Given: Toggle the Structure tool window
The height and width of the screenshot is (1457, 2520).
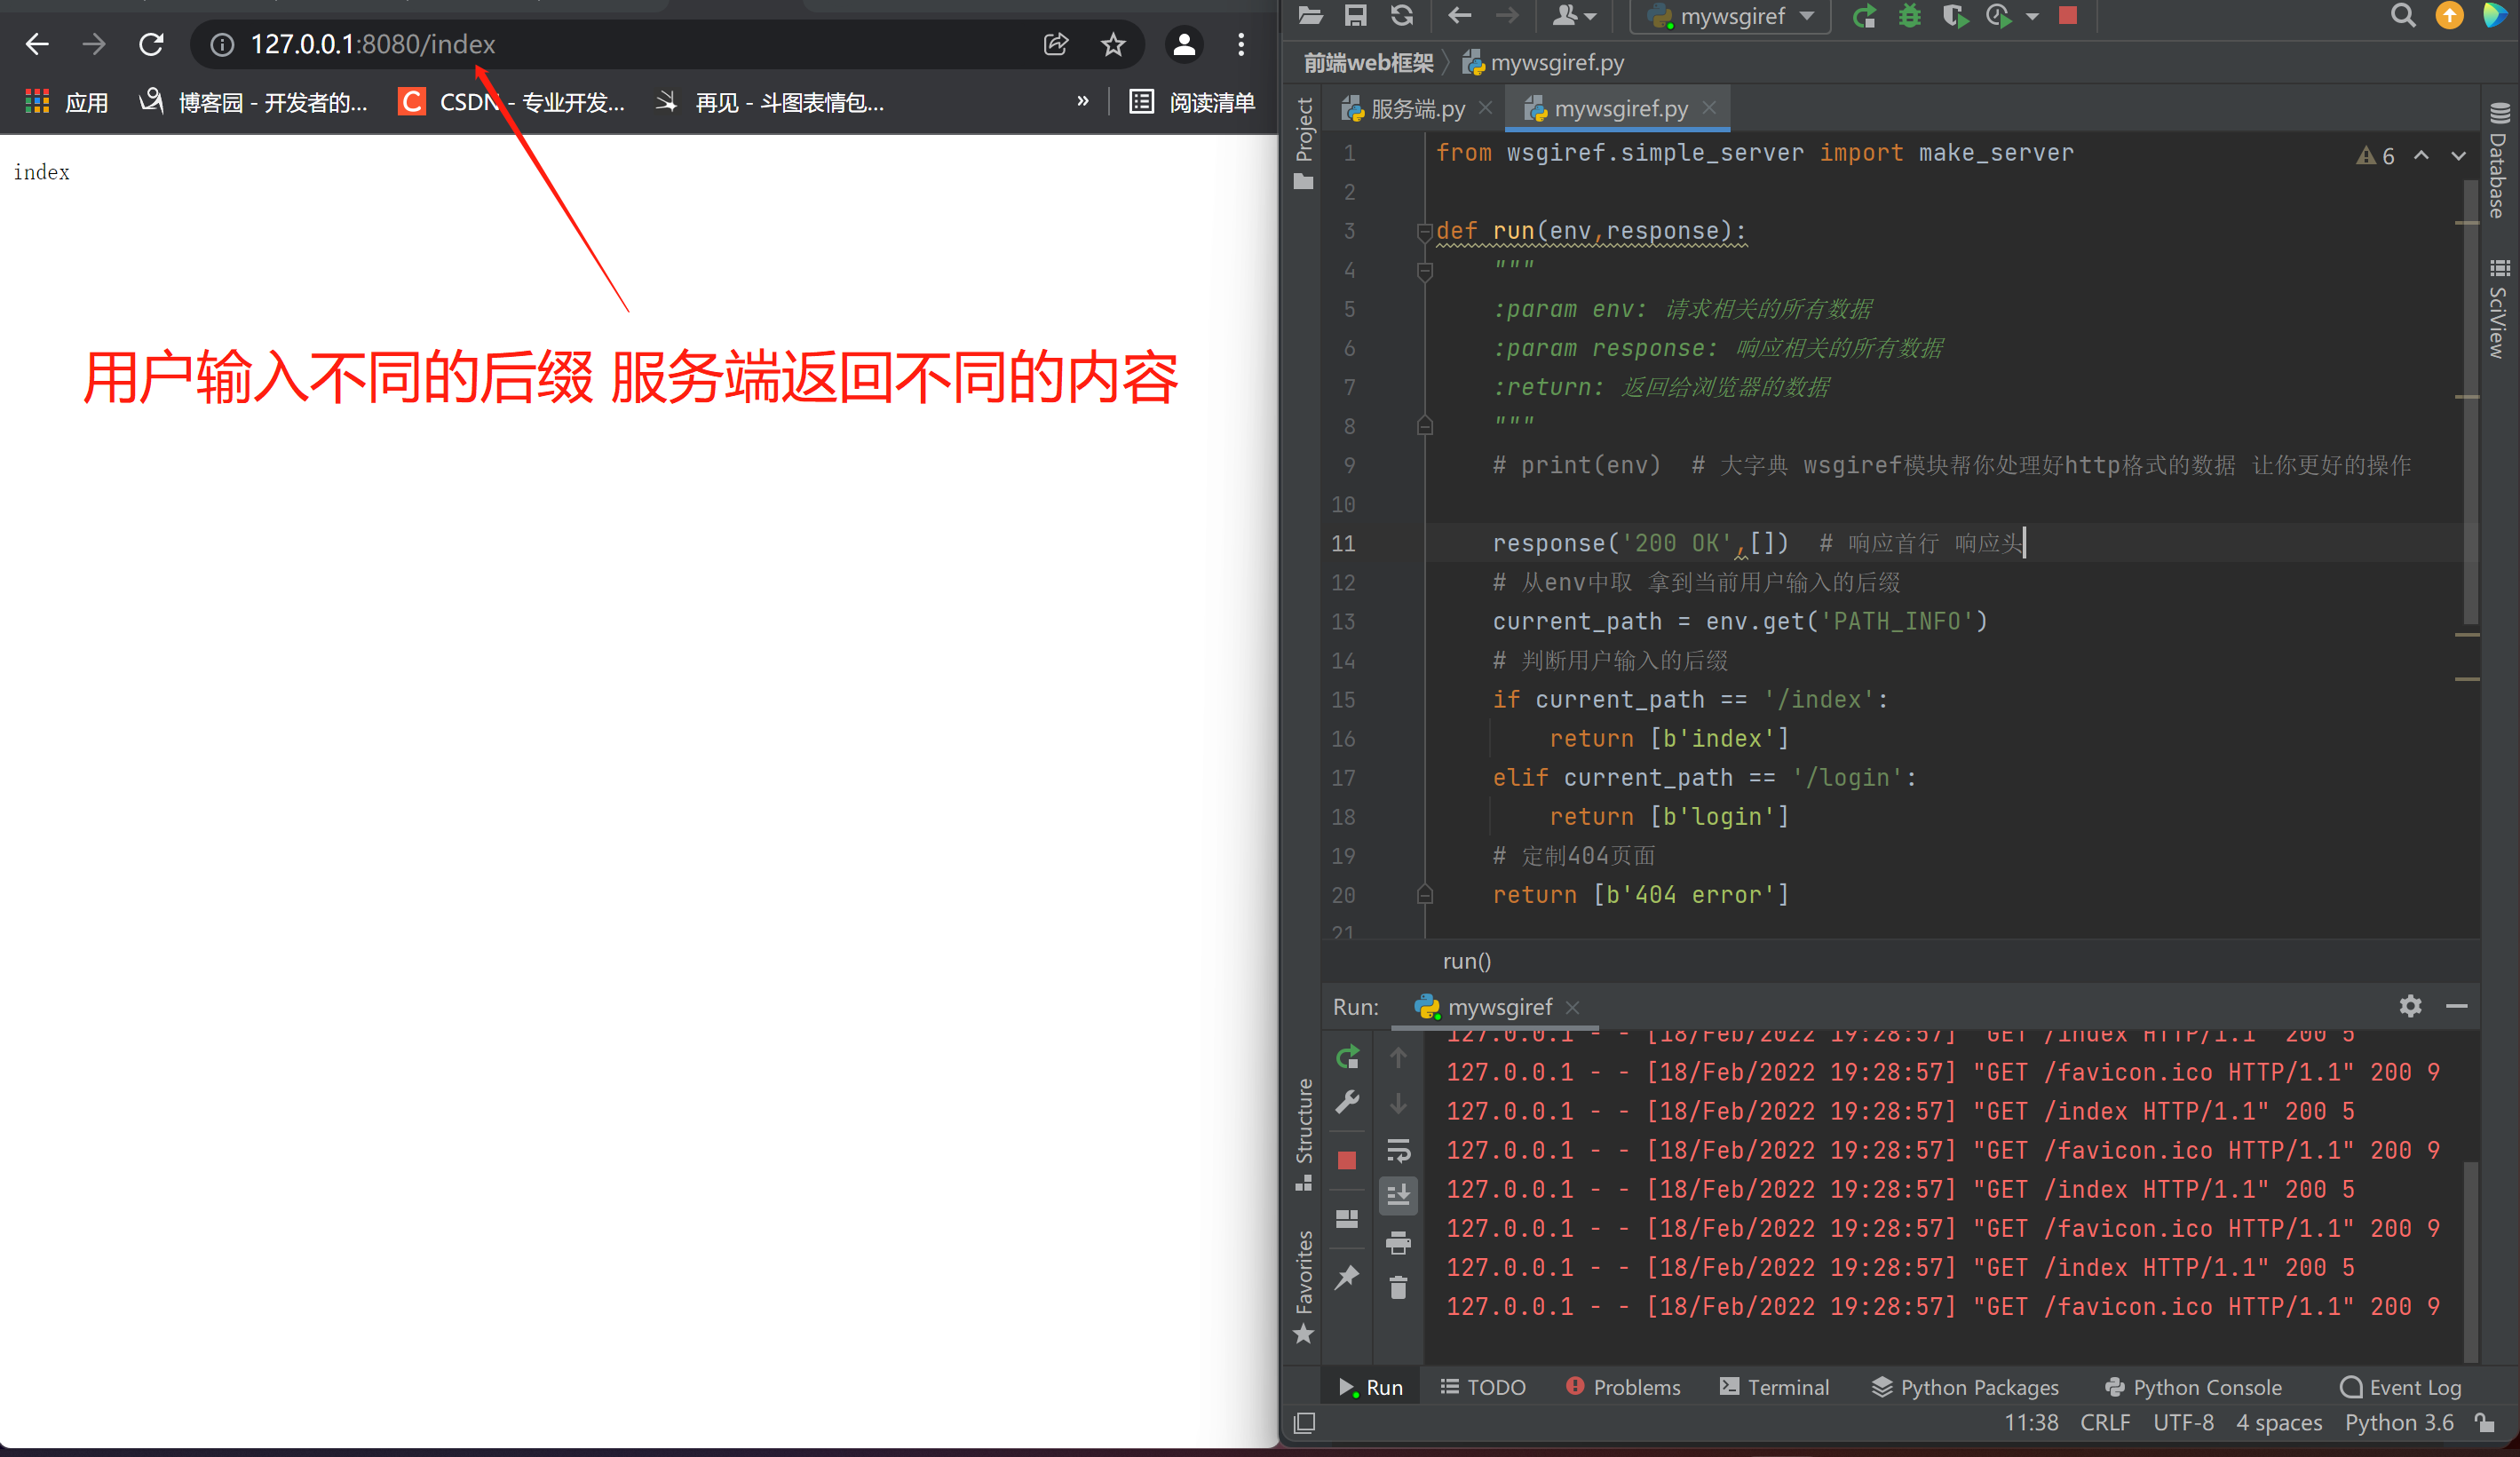Looking at the screenshot, I should [1303, 1134].
